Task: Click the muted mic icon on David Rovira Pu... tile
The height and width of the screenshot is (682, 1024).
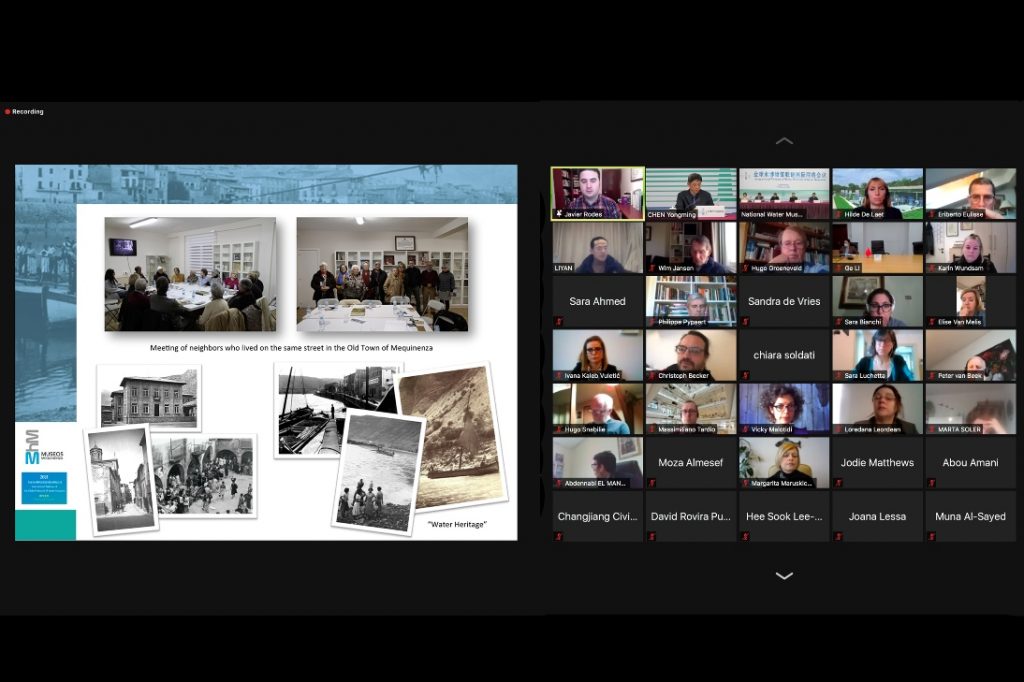Action: tap(652, 537)
